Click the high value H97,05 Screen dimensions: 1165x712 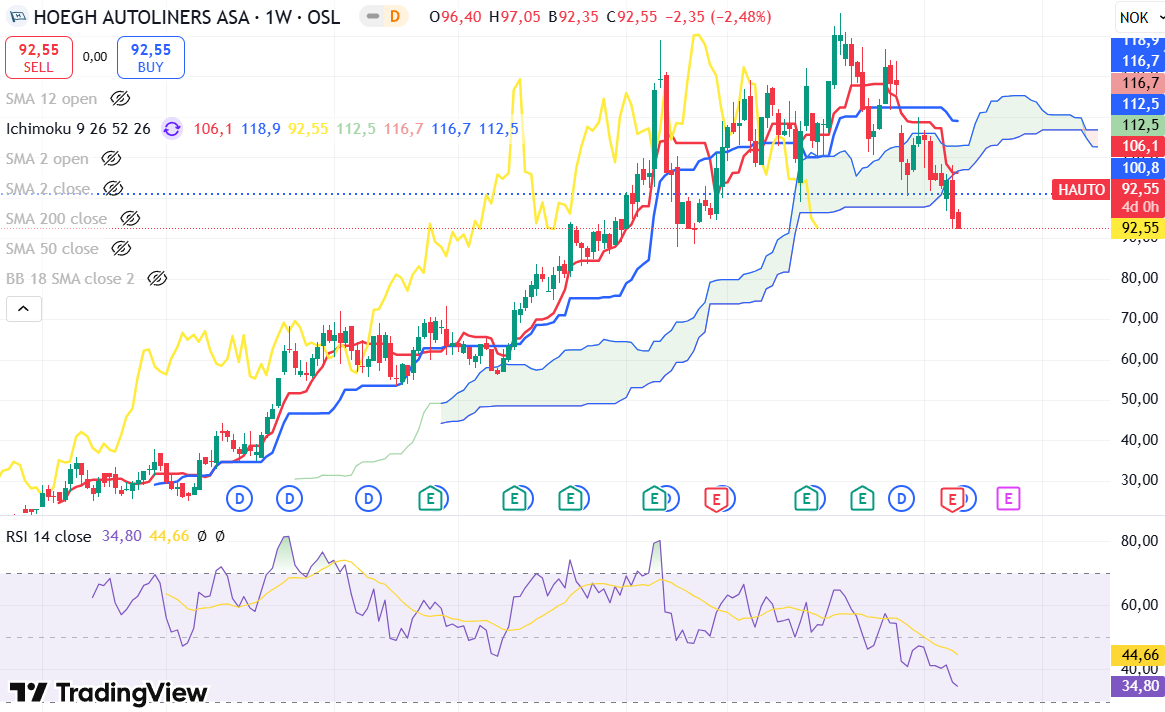(515, 17)
